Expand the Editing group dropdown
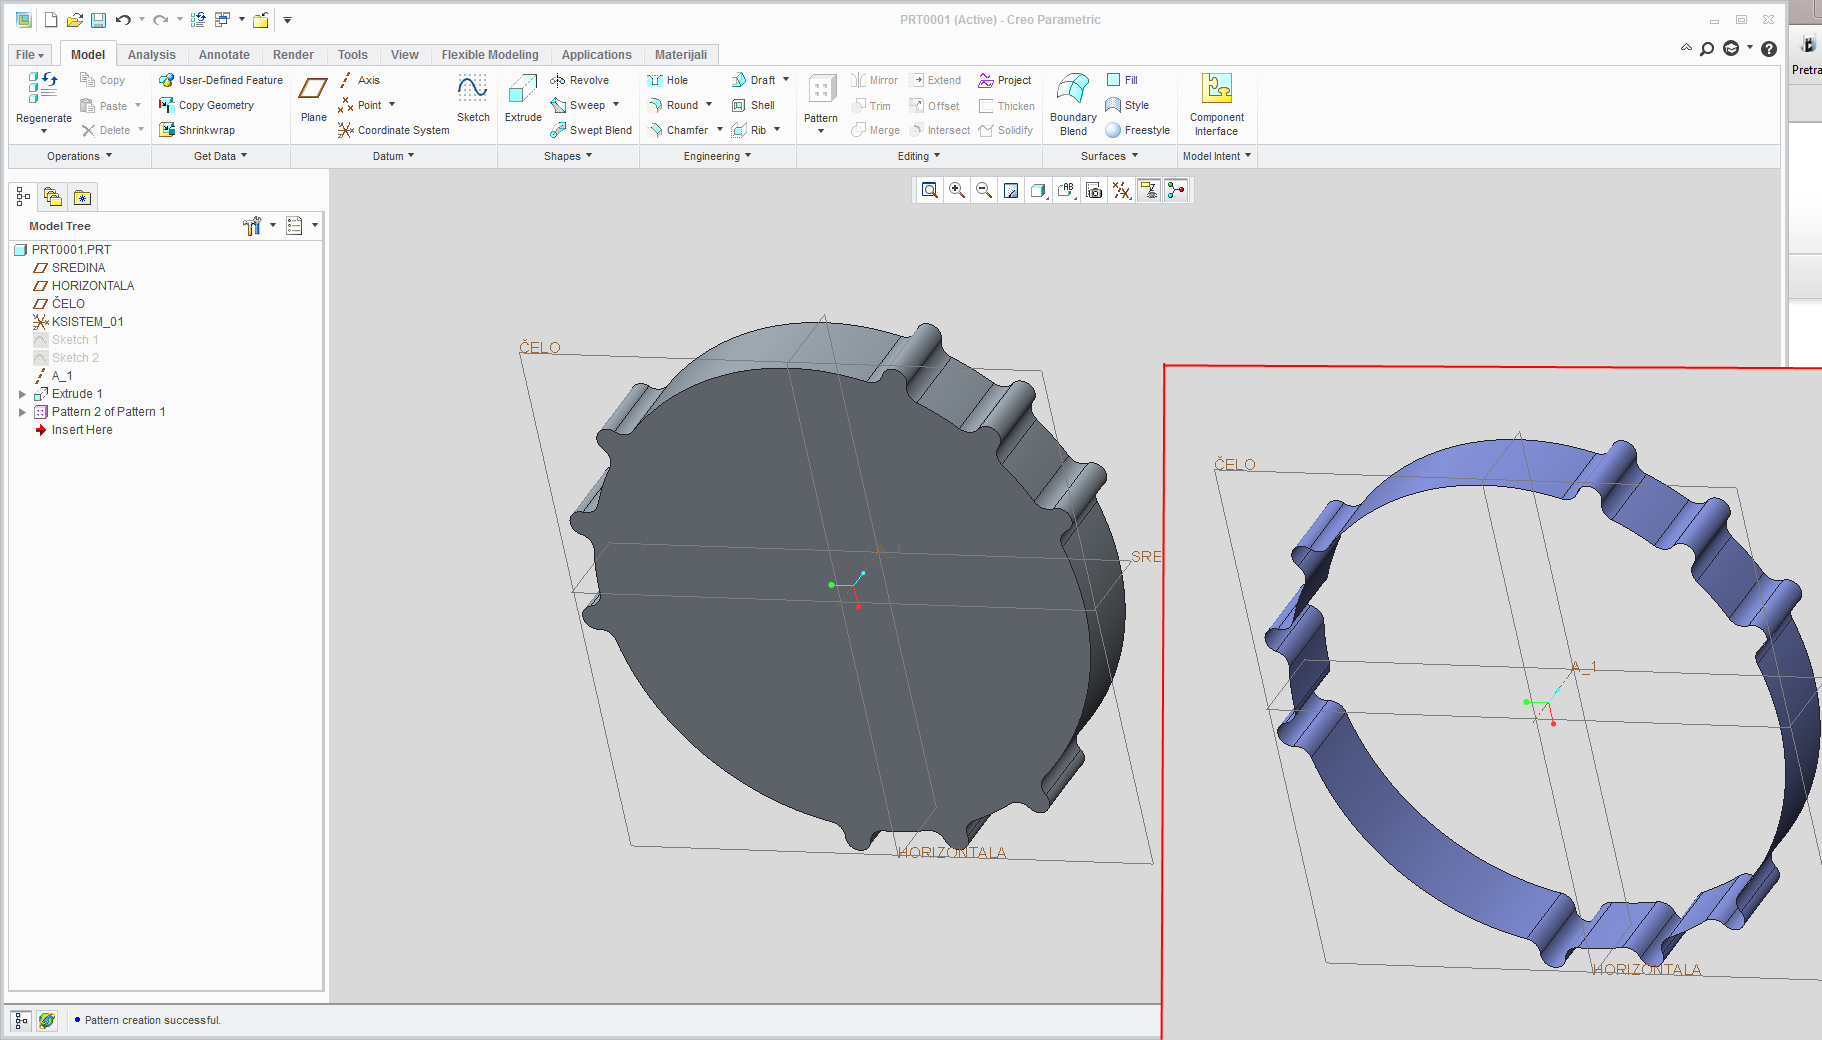The height and width of the screenshot is (1040, 1822). [x=919, y=156]
